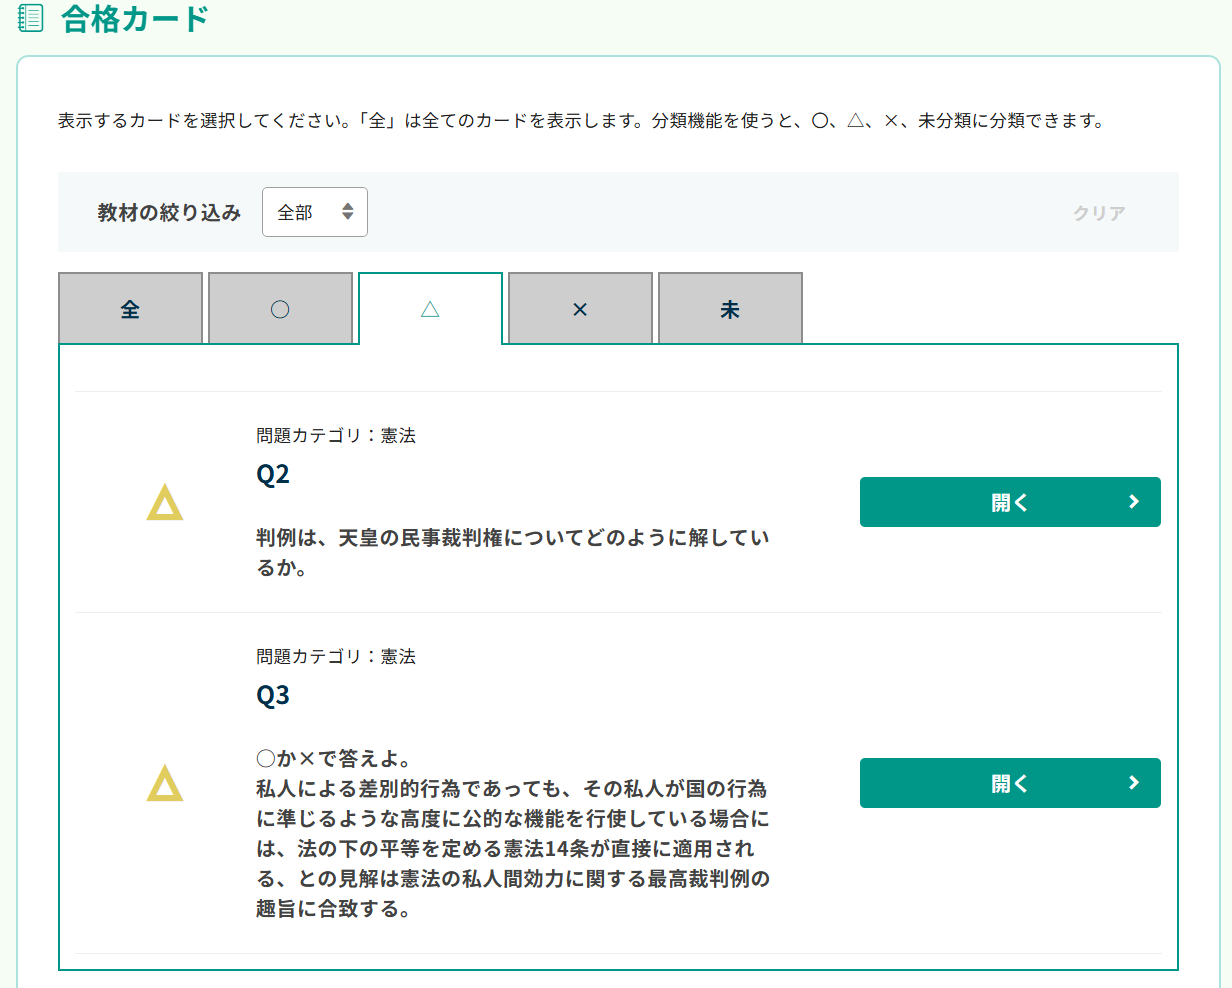1232x988 pixels.
Task: Click the chevron arrow on Q3's 開く button
Action: (x=1133, y=783)
